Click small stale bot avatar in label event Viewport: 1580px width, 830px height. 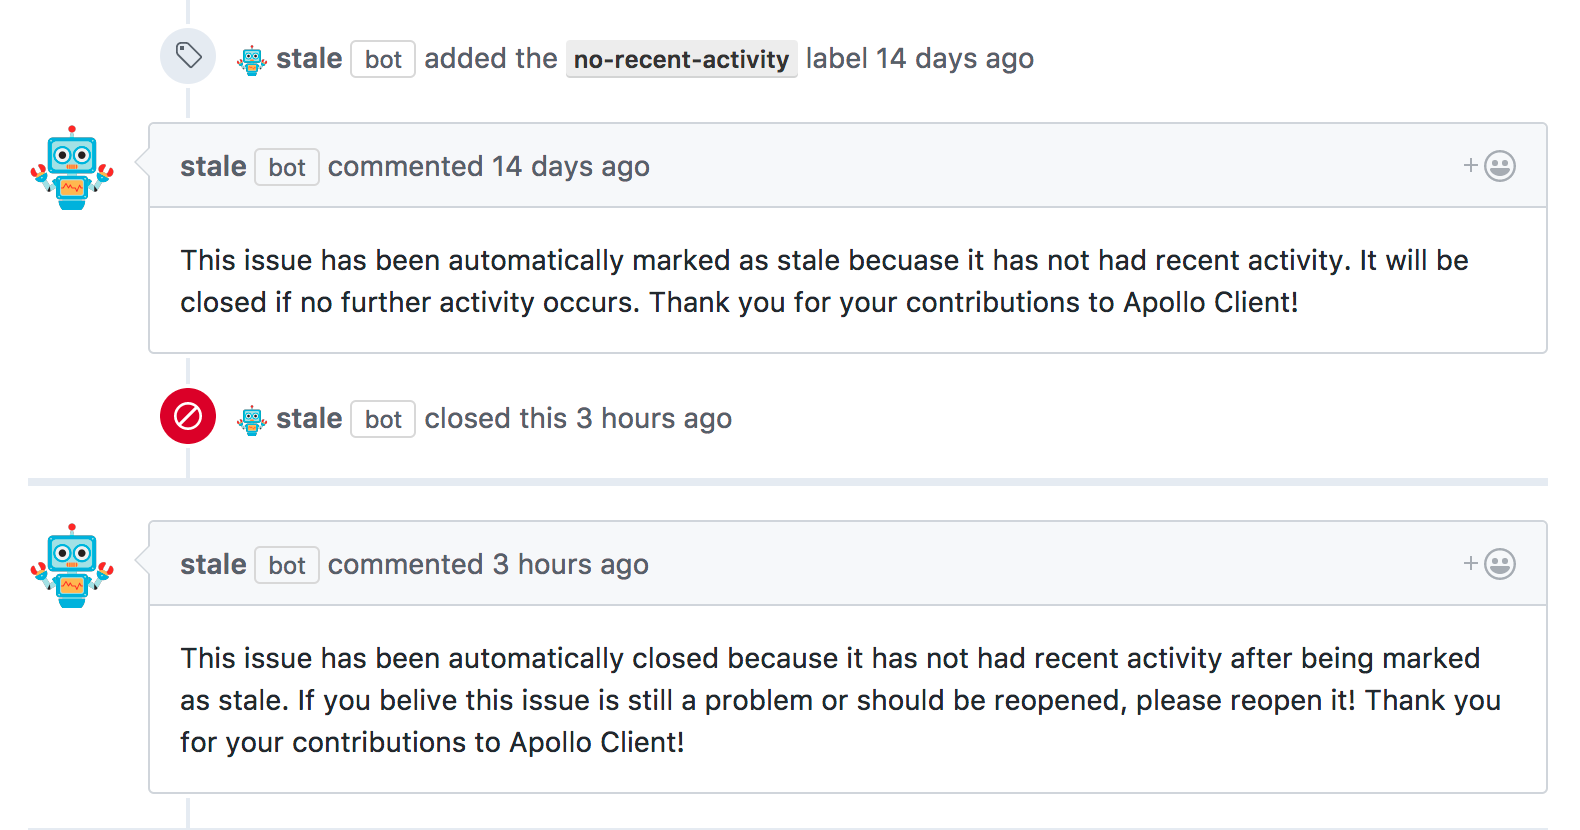click(x=252, y=60)
